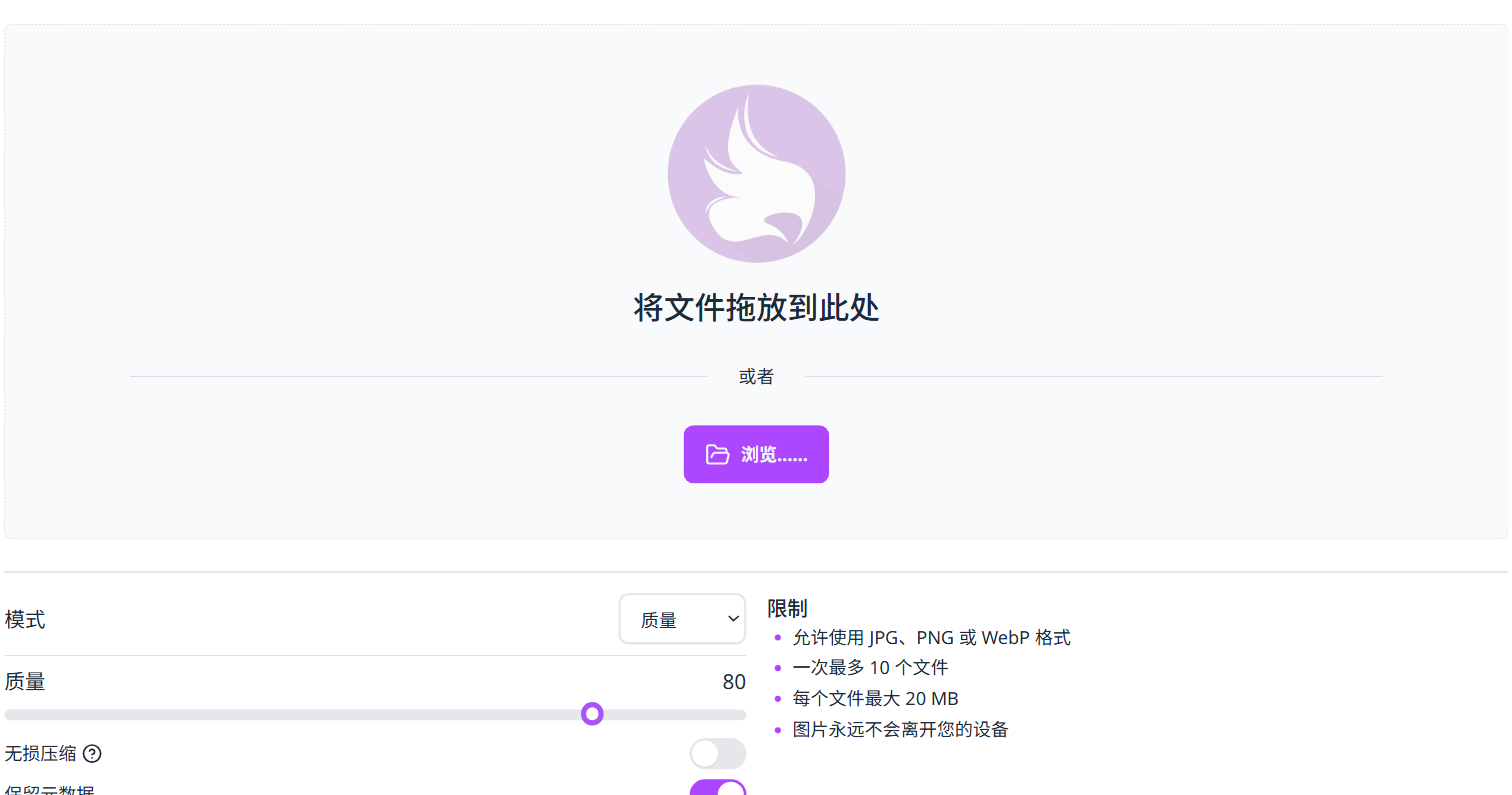This screenshot has height=795, width=1512.
Task: Open the 模式 dropdown showing 质量
Action: (x=682, y=619)
